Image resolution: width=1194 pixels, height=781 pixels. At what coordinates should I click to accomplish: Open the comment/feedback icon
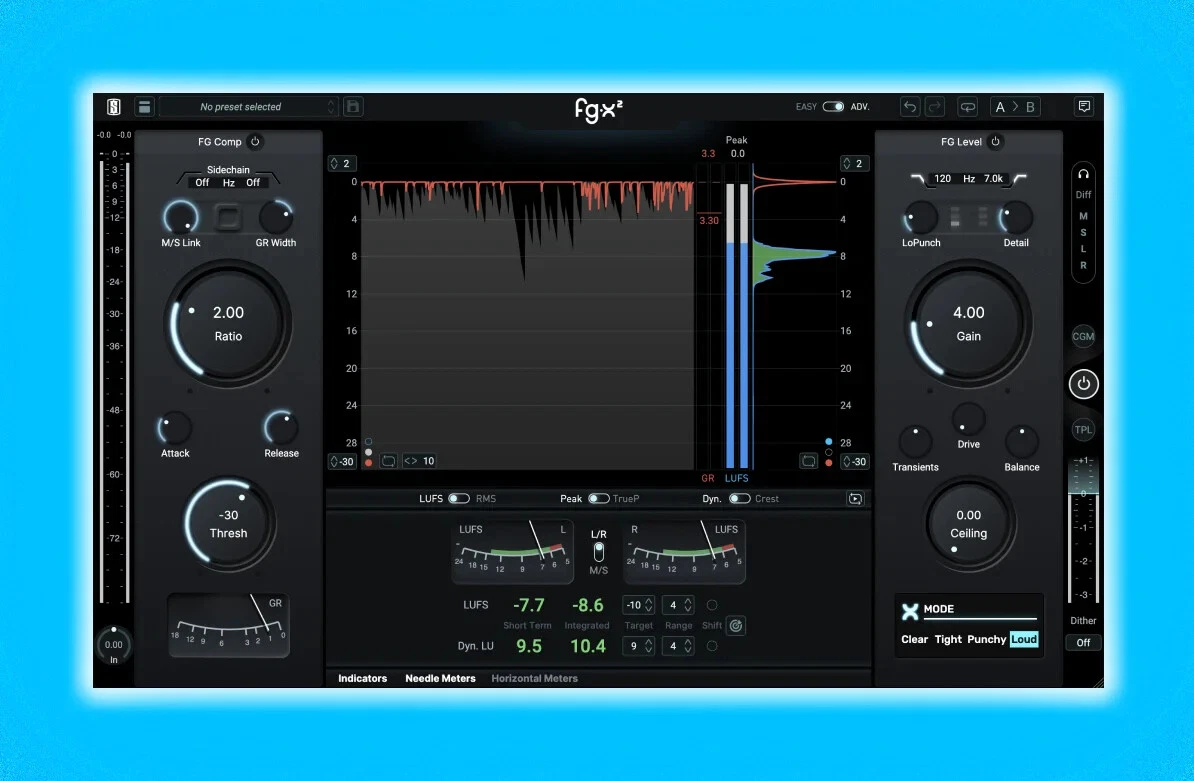pyautogui.click(x=1084, y=107)
